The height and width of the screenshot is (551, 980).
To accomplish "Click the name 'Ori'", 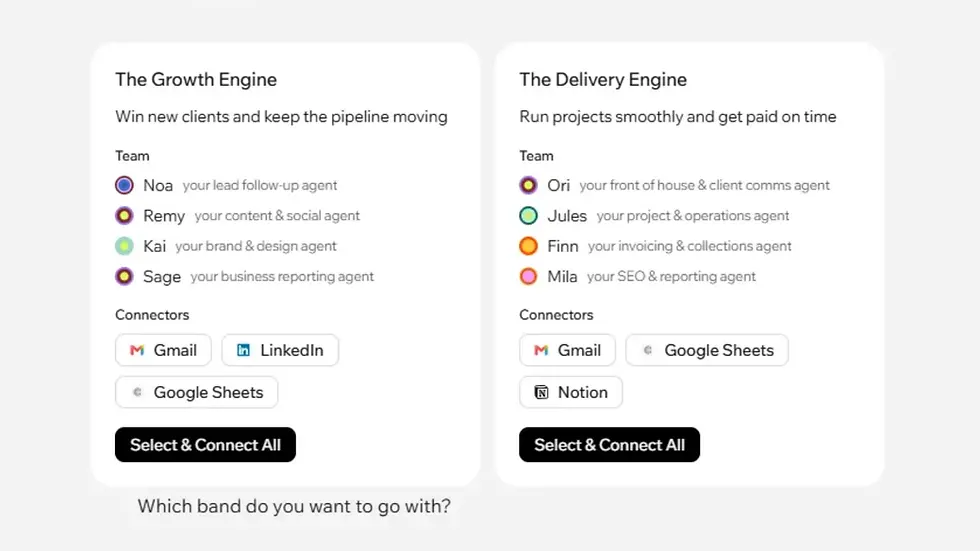I will pyautogui.click(x=559, y=186).
